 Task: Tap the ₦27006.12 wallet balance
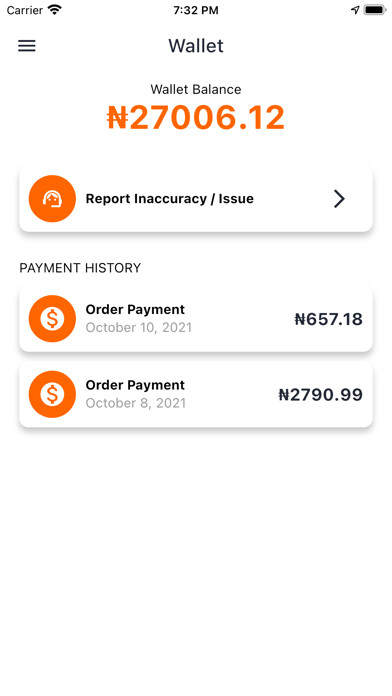[x=196, y=118]
